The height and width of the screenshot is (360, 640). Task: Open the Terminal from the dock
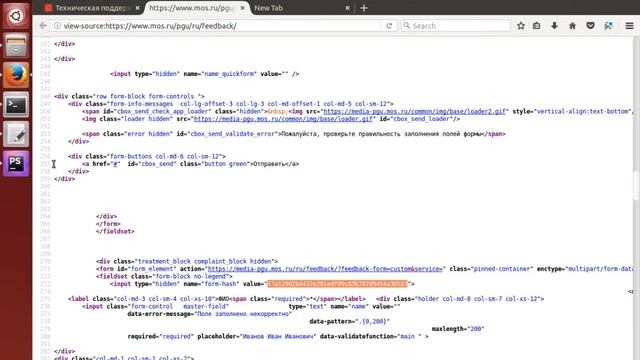(16, 104)
